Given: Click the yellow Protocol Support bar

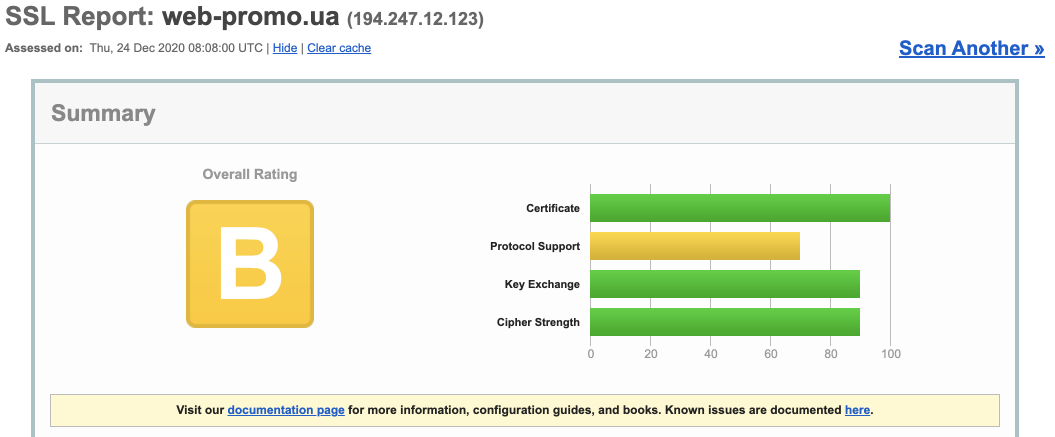Looking at the screenshot, I should coord(695,246).
